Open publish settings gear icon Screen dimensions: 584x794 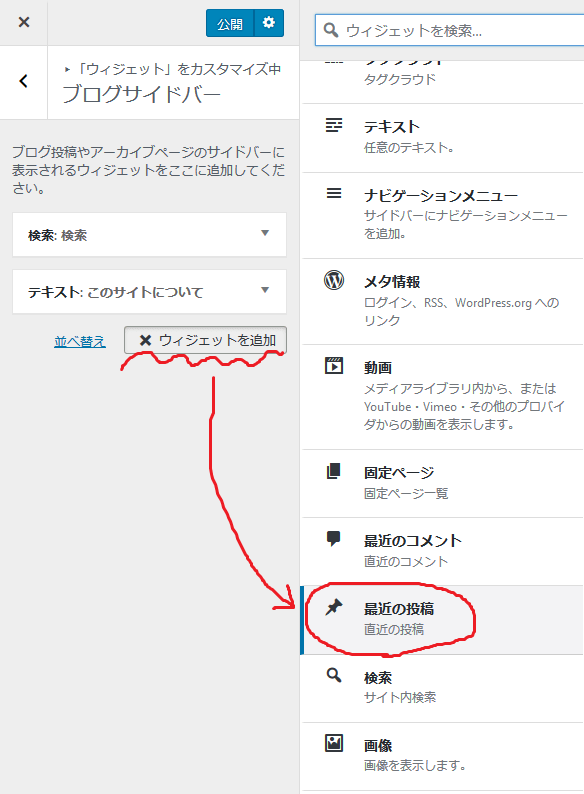tap(269, 23)
